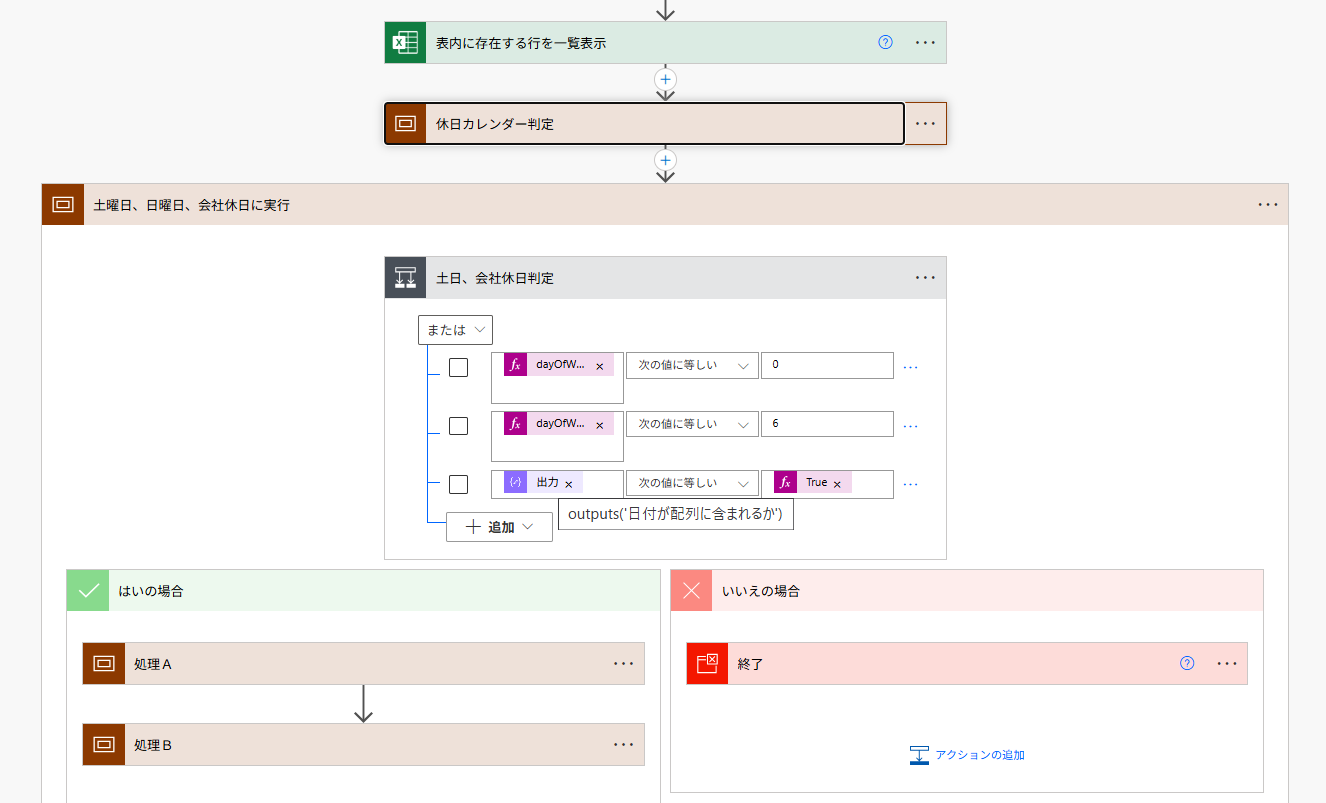This screenshot has height=803, width=1326.
Task: Click the left field with 出力 token
Action: tap(557, 484)
